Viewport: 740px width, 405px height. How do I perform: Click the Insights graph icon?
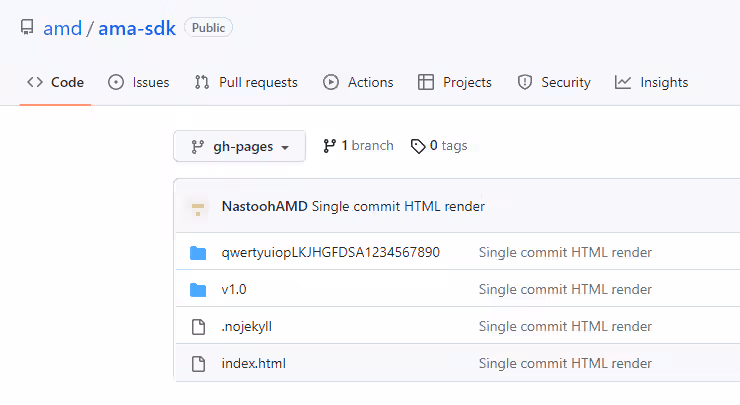623,82
